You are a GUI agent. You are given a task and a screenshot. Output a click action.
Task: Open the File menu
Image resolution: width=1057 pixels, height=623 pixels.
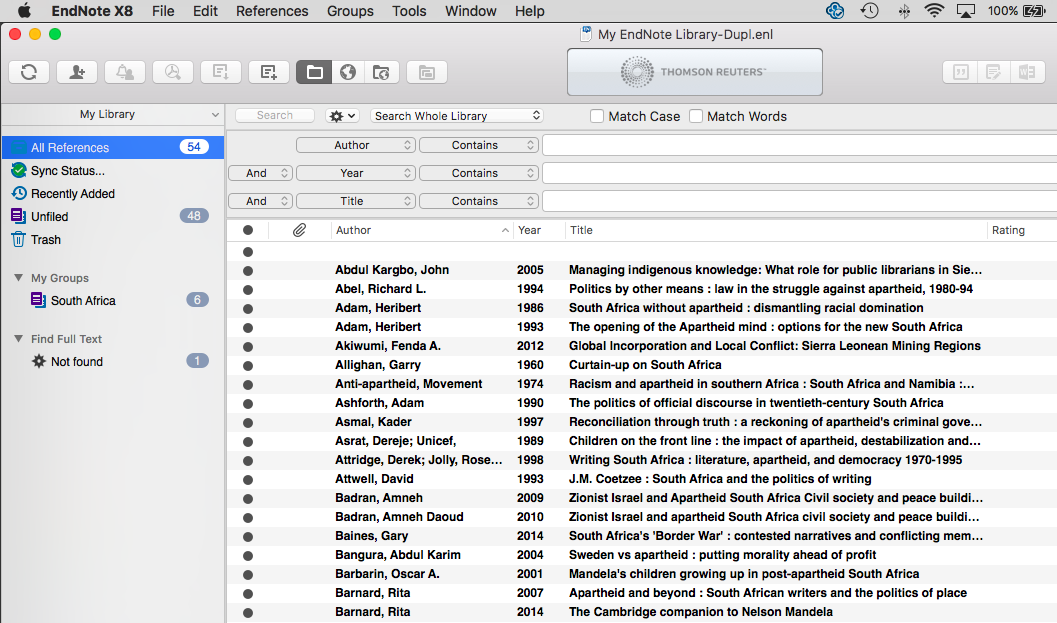click(163, 11)
